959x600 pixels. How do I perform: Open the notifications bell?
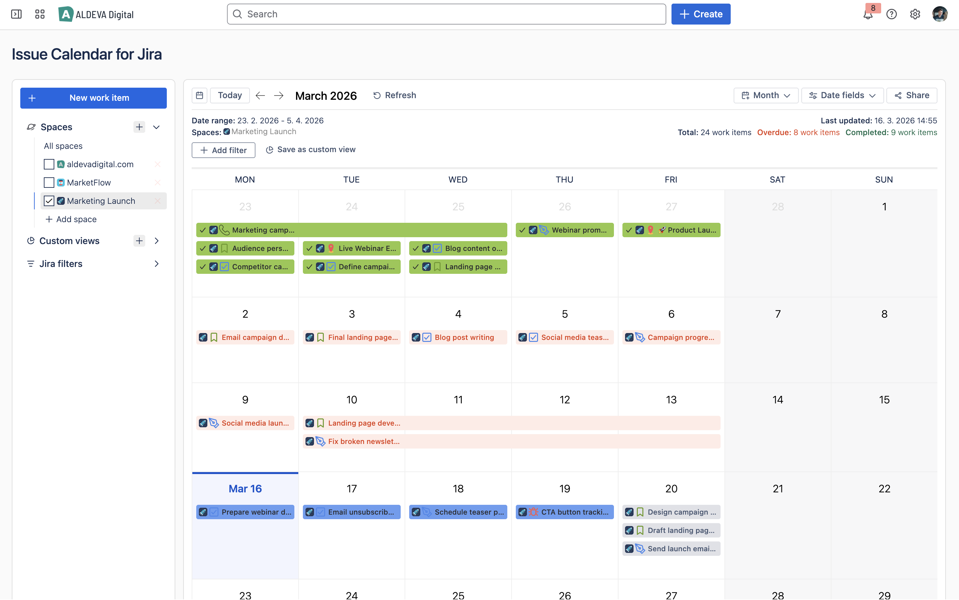pos(868,14)
